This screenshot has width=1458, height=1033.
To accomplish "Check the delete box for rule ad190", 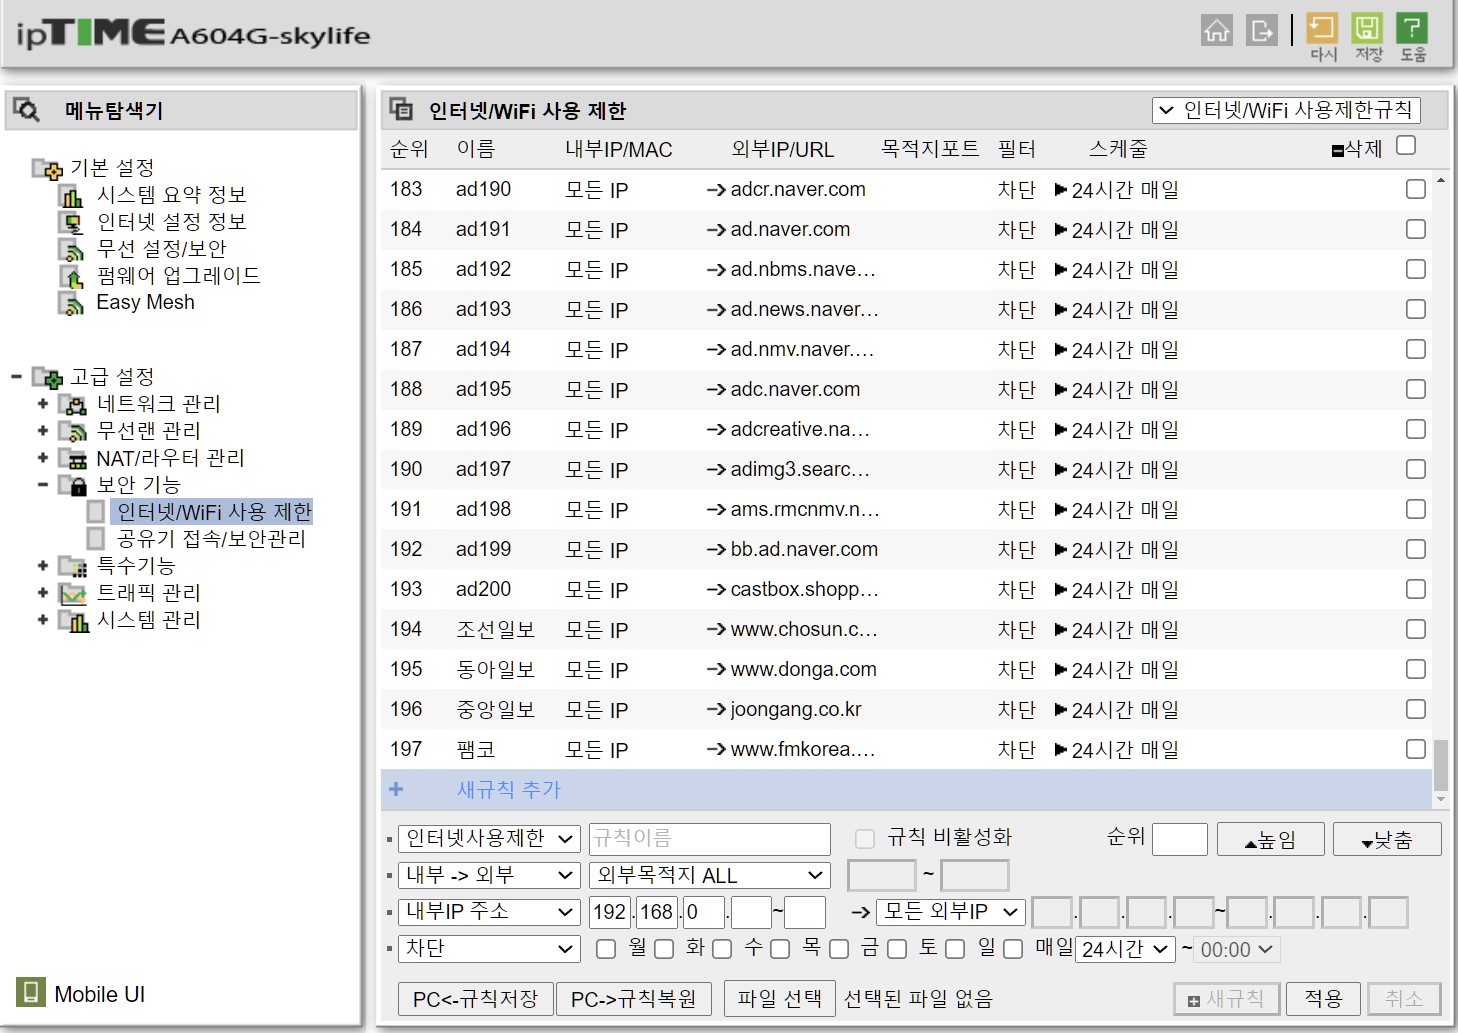I will click(x=1416, y=189).
